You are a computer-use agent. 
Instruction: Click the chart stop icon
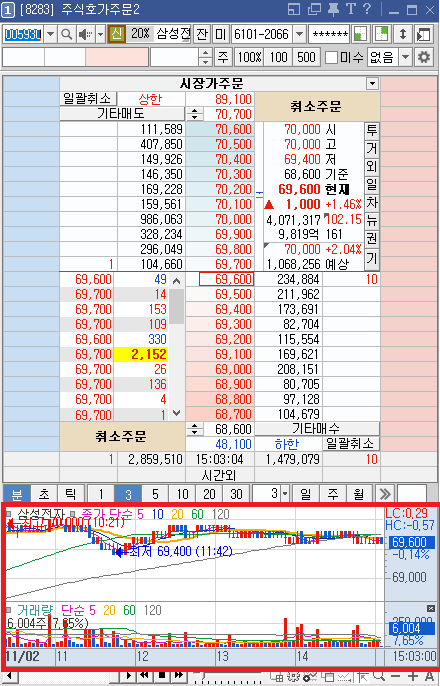(x=162, y=675)
